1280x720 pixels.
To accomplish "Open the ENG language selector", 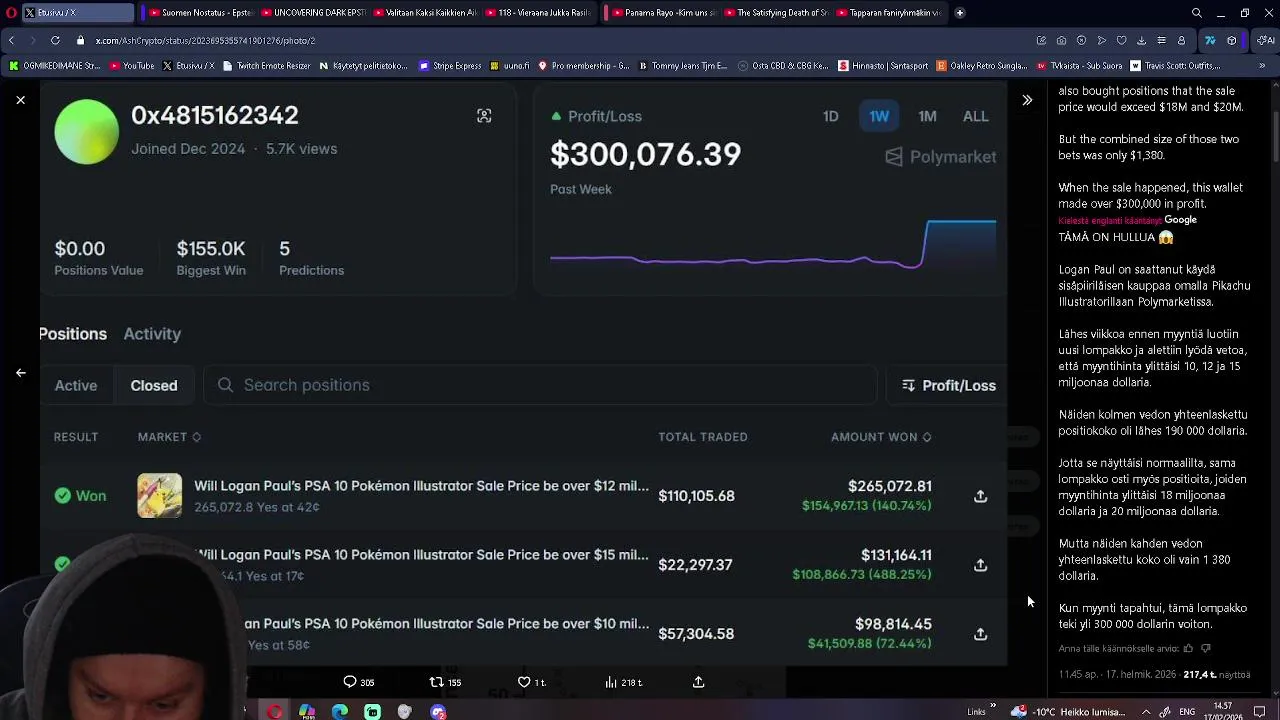I will click(x=1187, y=712).
